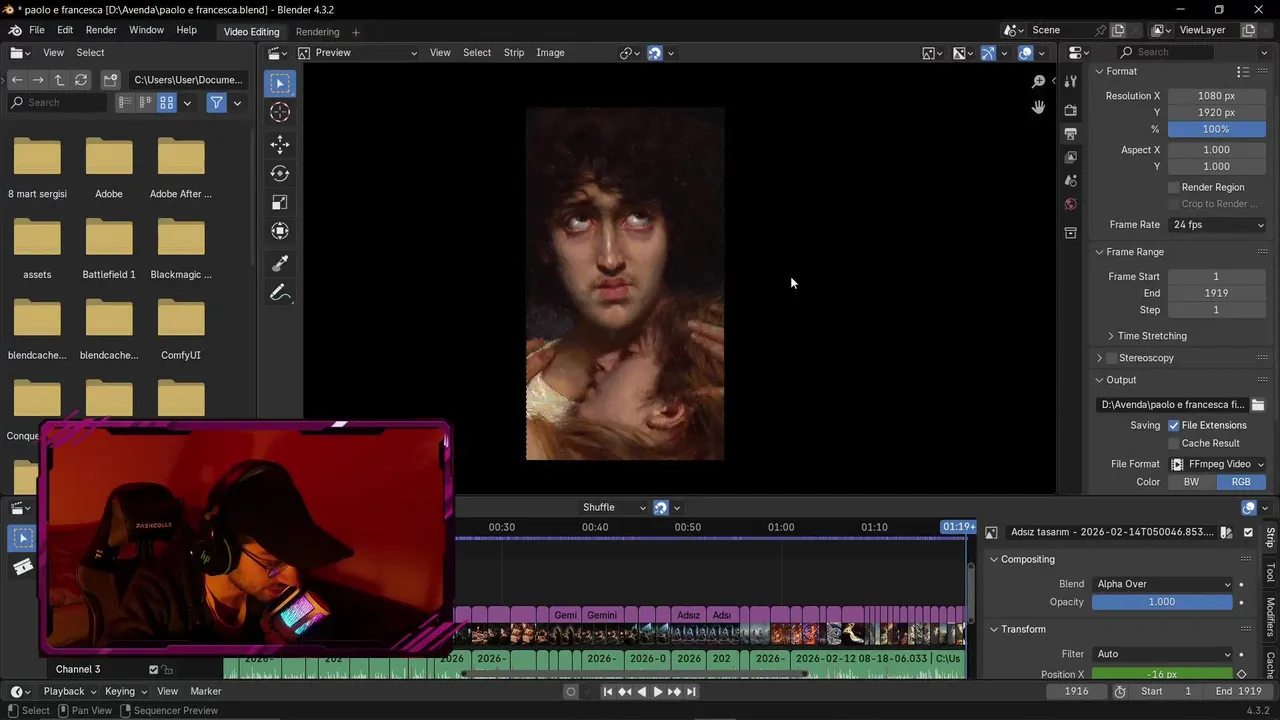
Task: Toggle strip mute checkbox beside strip name
Action: point(1248,533)
